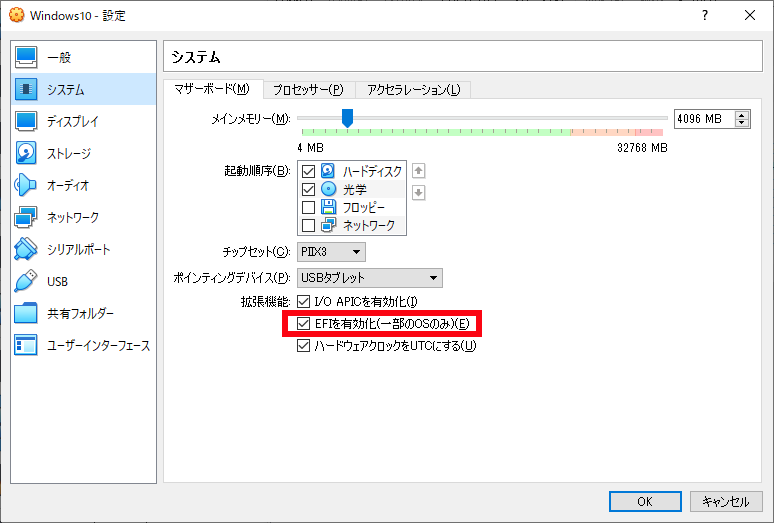Uncheck ハードディスク boot checkbox
Image resolution: width=774 pixels, height=523 pixels.
coord(309,171)
